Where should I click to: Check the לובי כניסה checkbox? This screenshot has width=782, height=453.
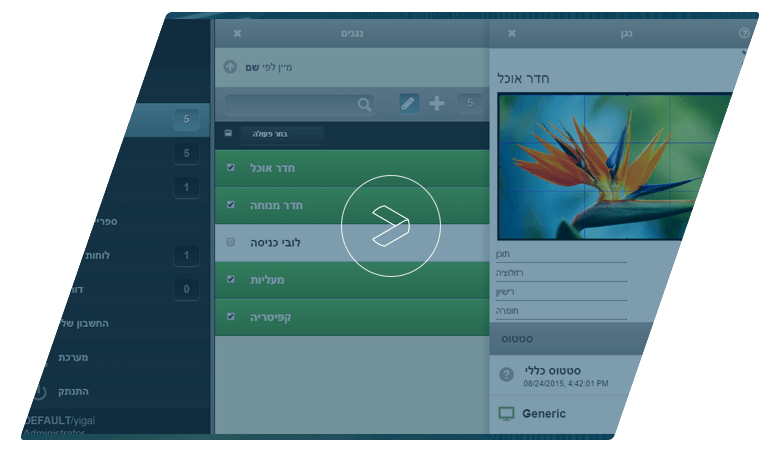point(231,242)
